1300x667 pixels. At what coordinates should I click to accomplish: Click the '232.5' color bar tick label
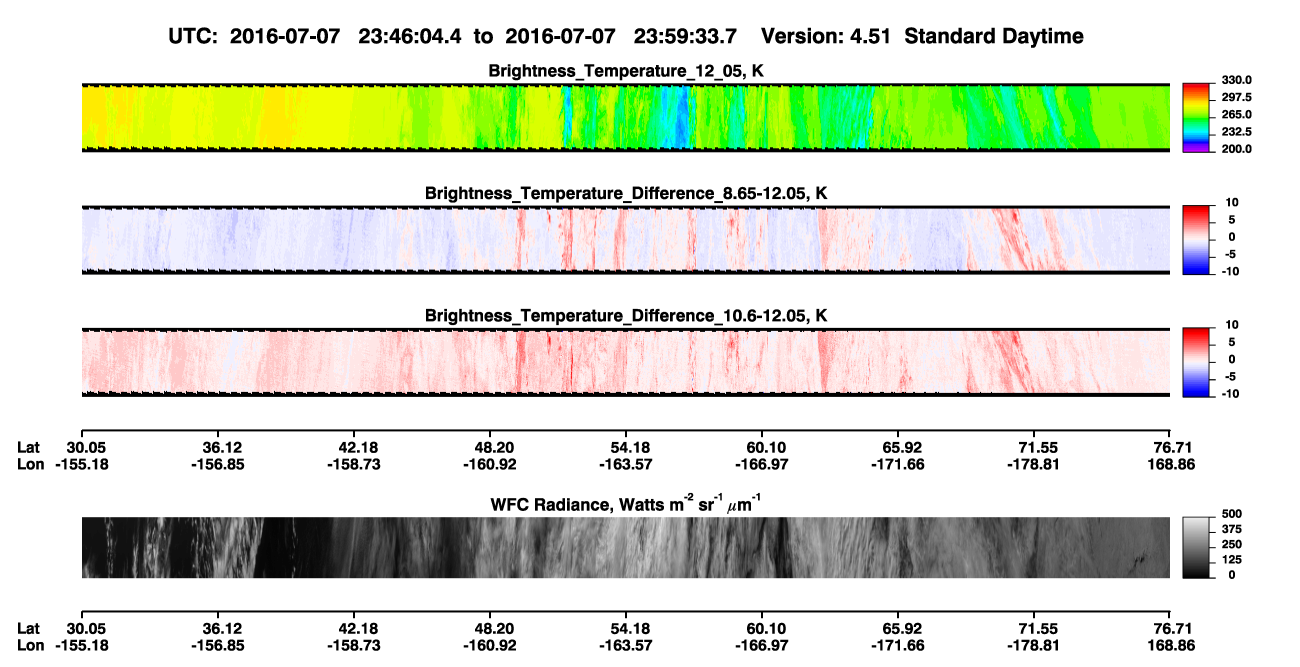coord(1236,132)
